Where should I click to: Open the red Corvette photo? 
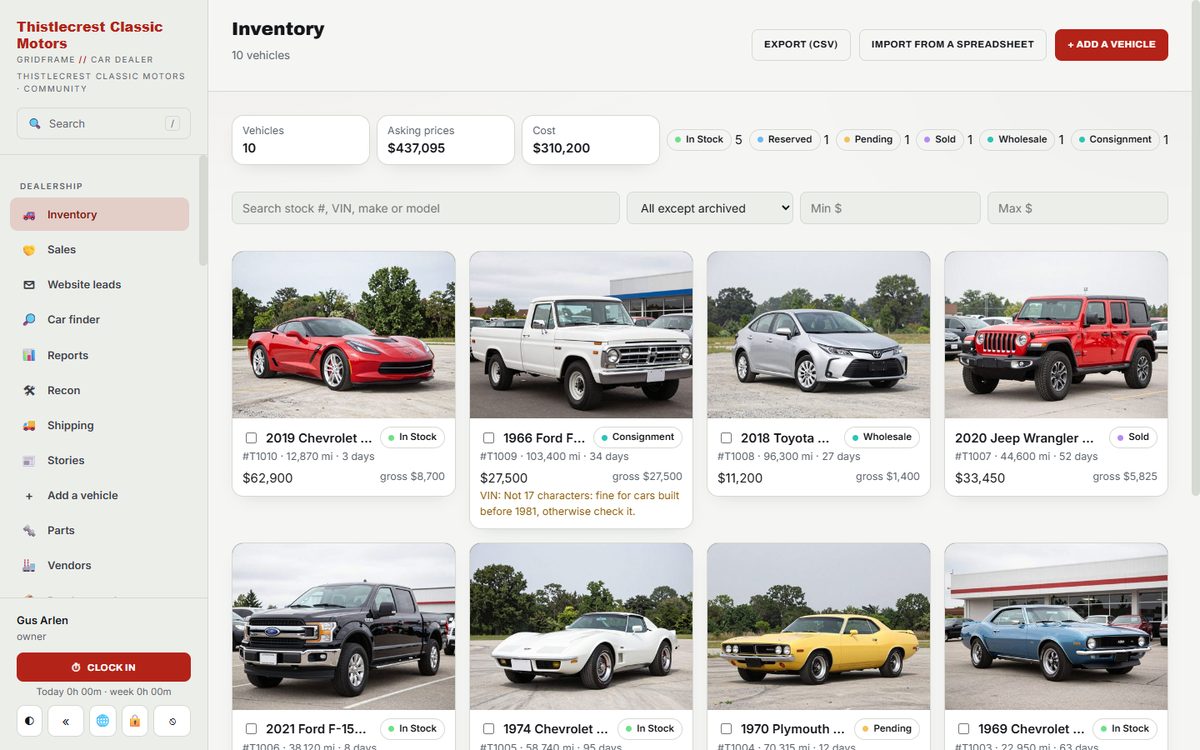[x=344, y=335]
